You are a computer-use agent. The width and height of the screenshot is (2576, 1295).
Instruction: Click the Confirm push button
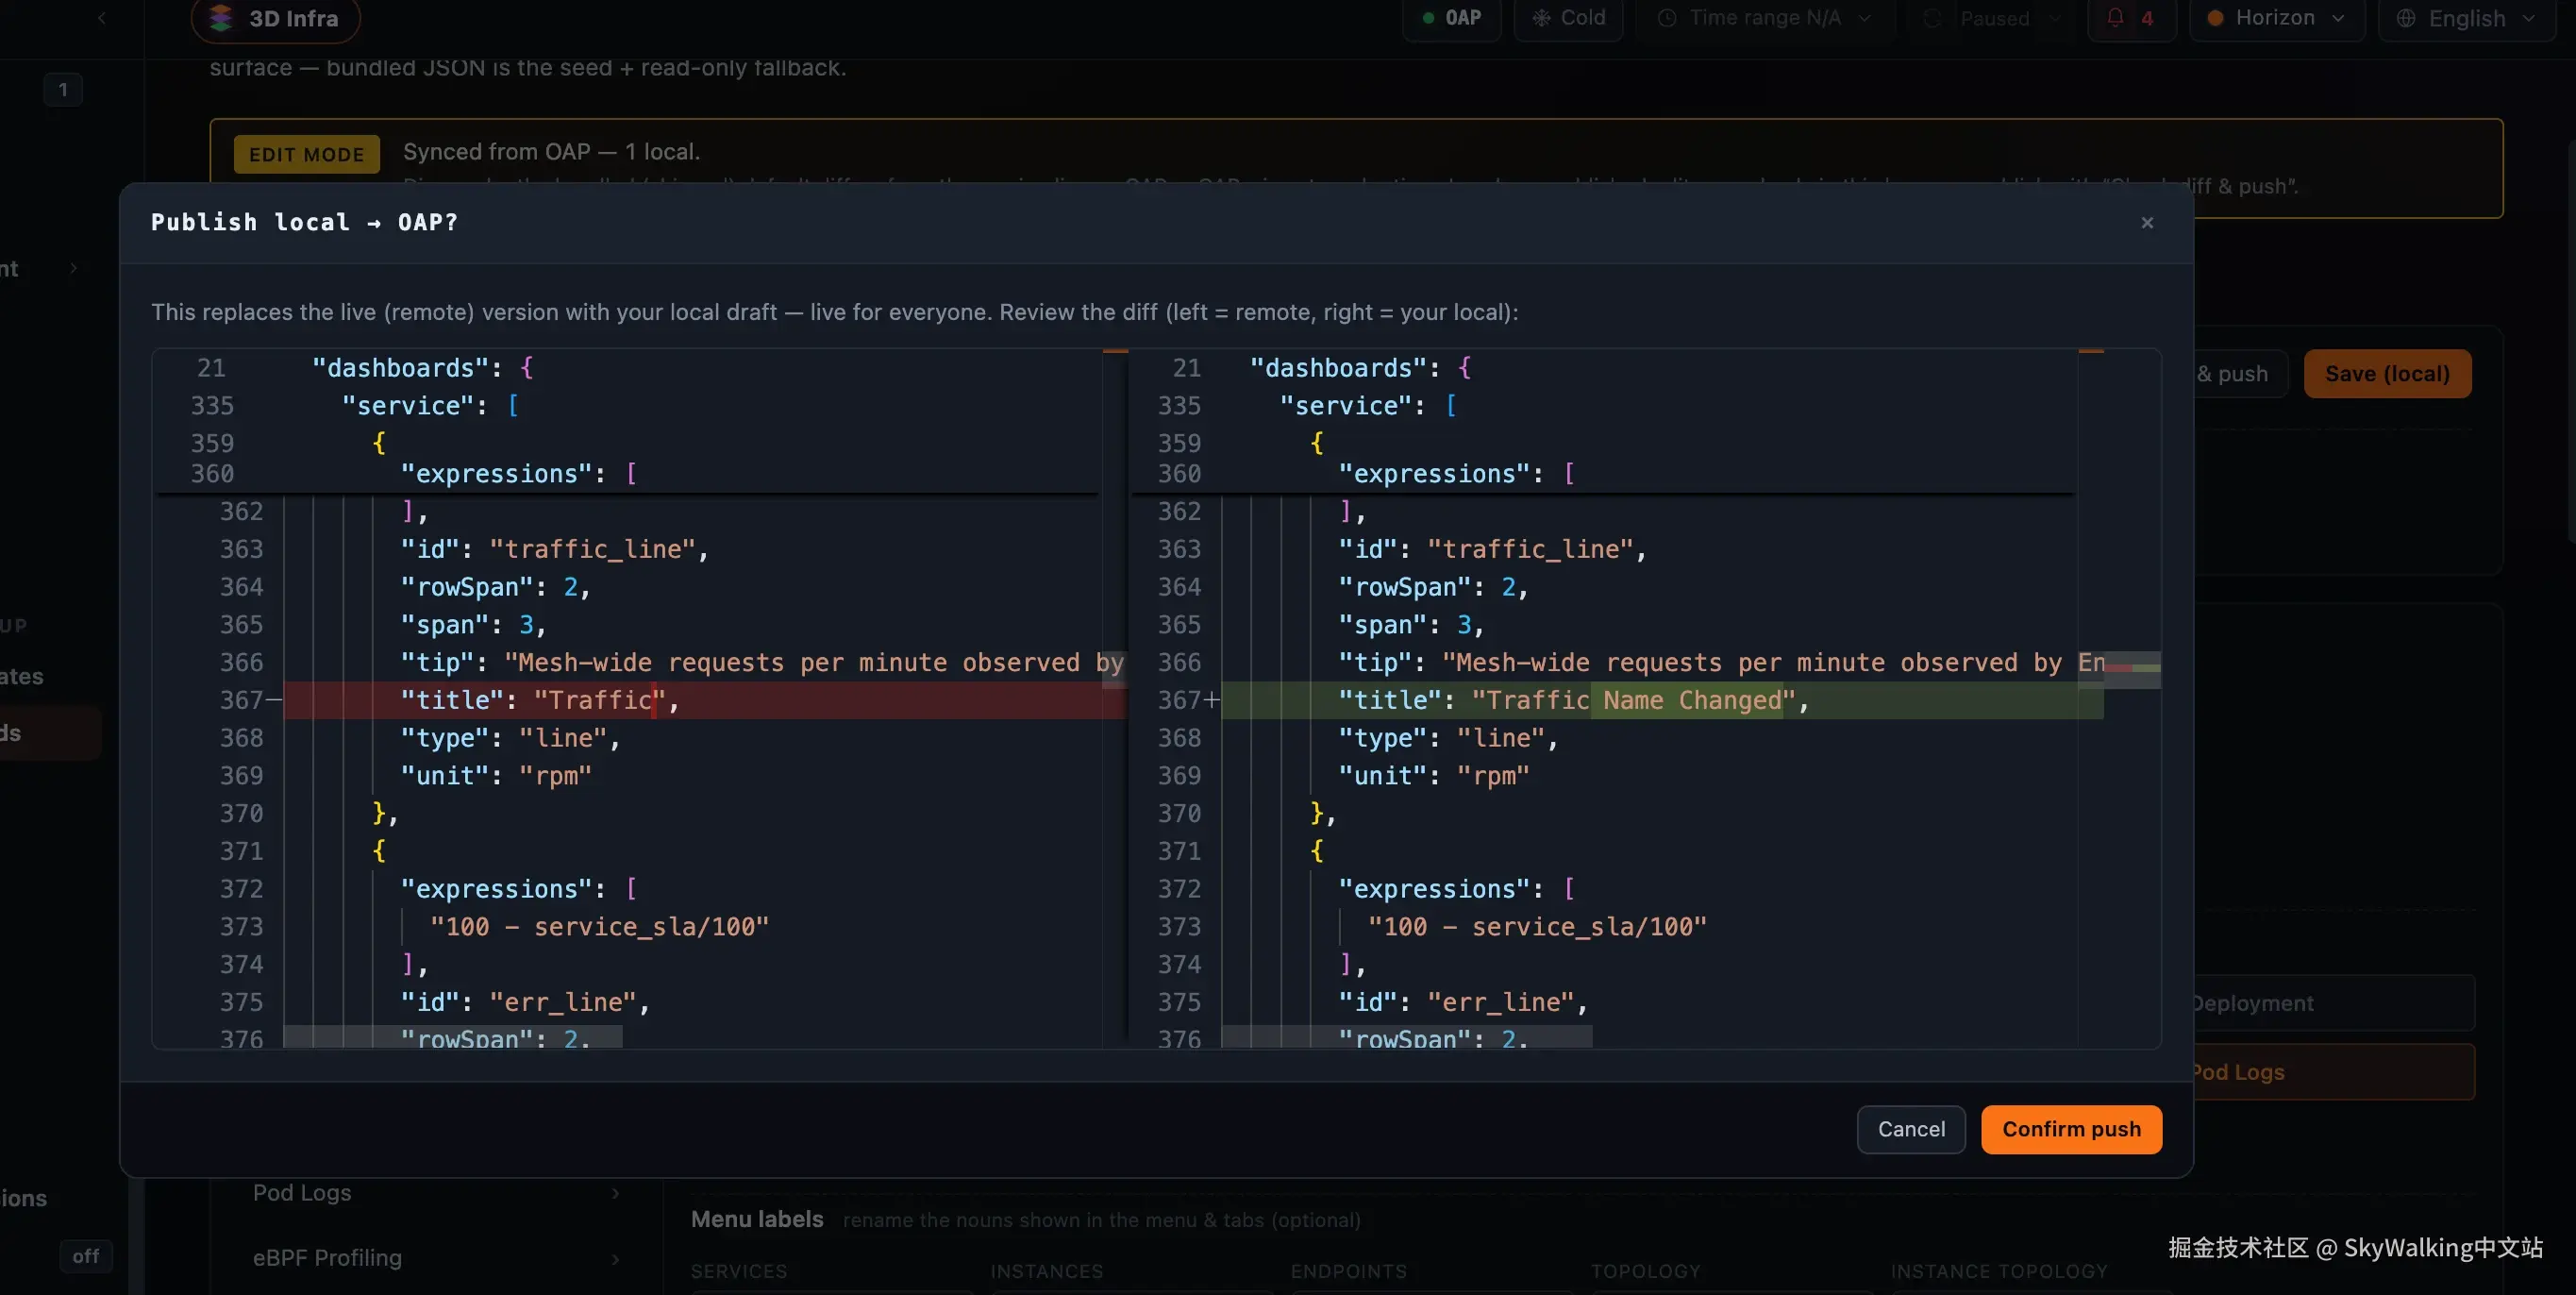pyautogui.click(x=2071, y=1129)
